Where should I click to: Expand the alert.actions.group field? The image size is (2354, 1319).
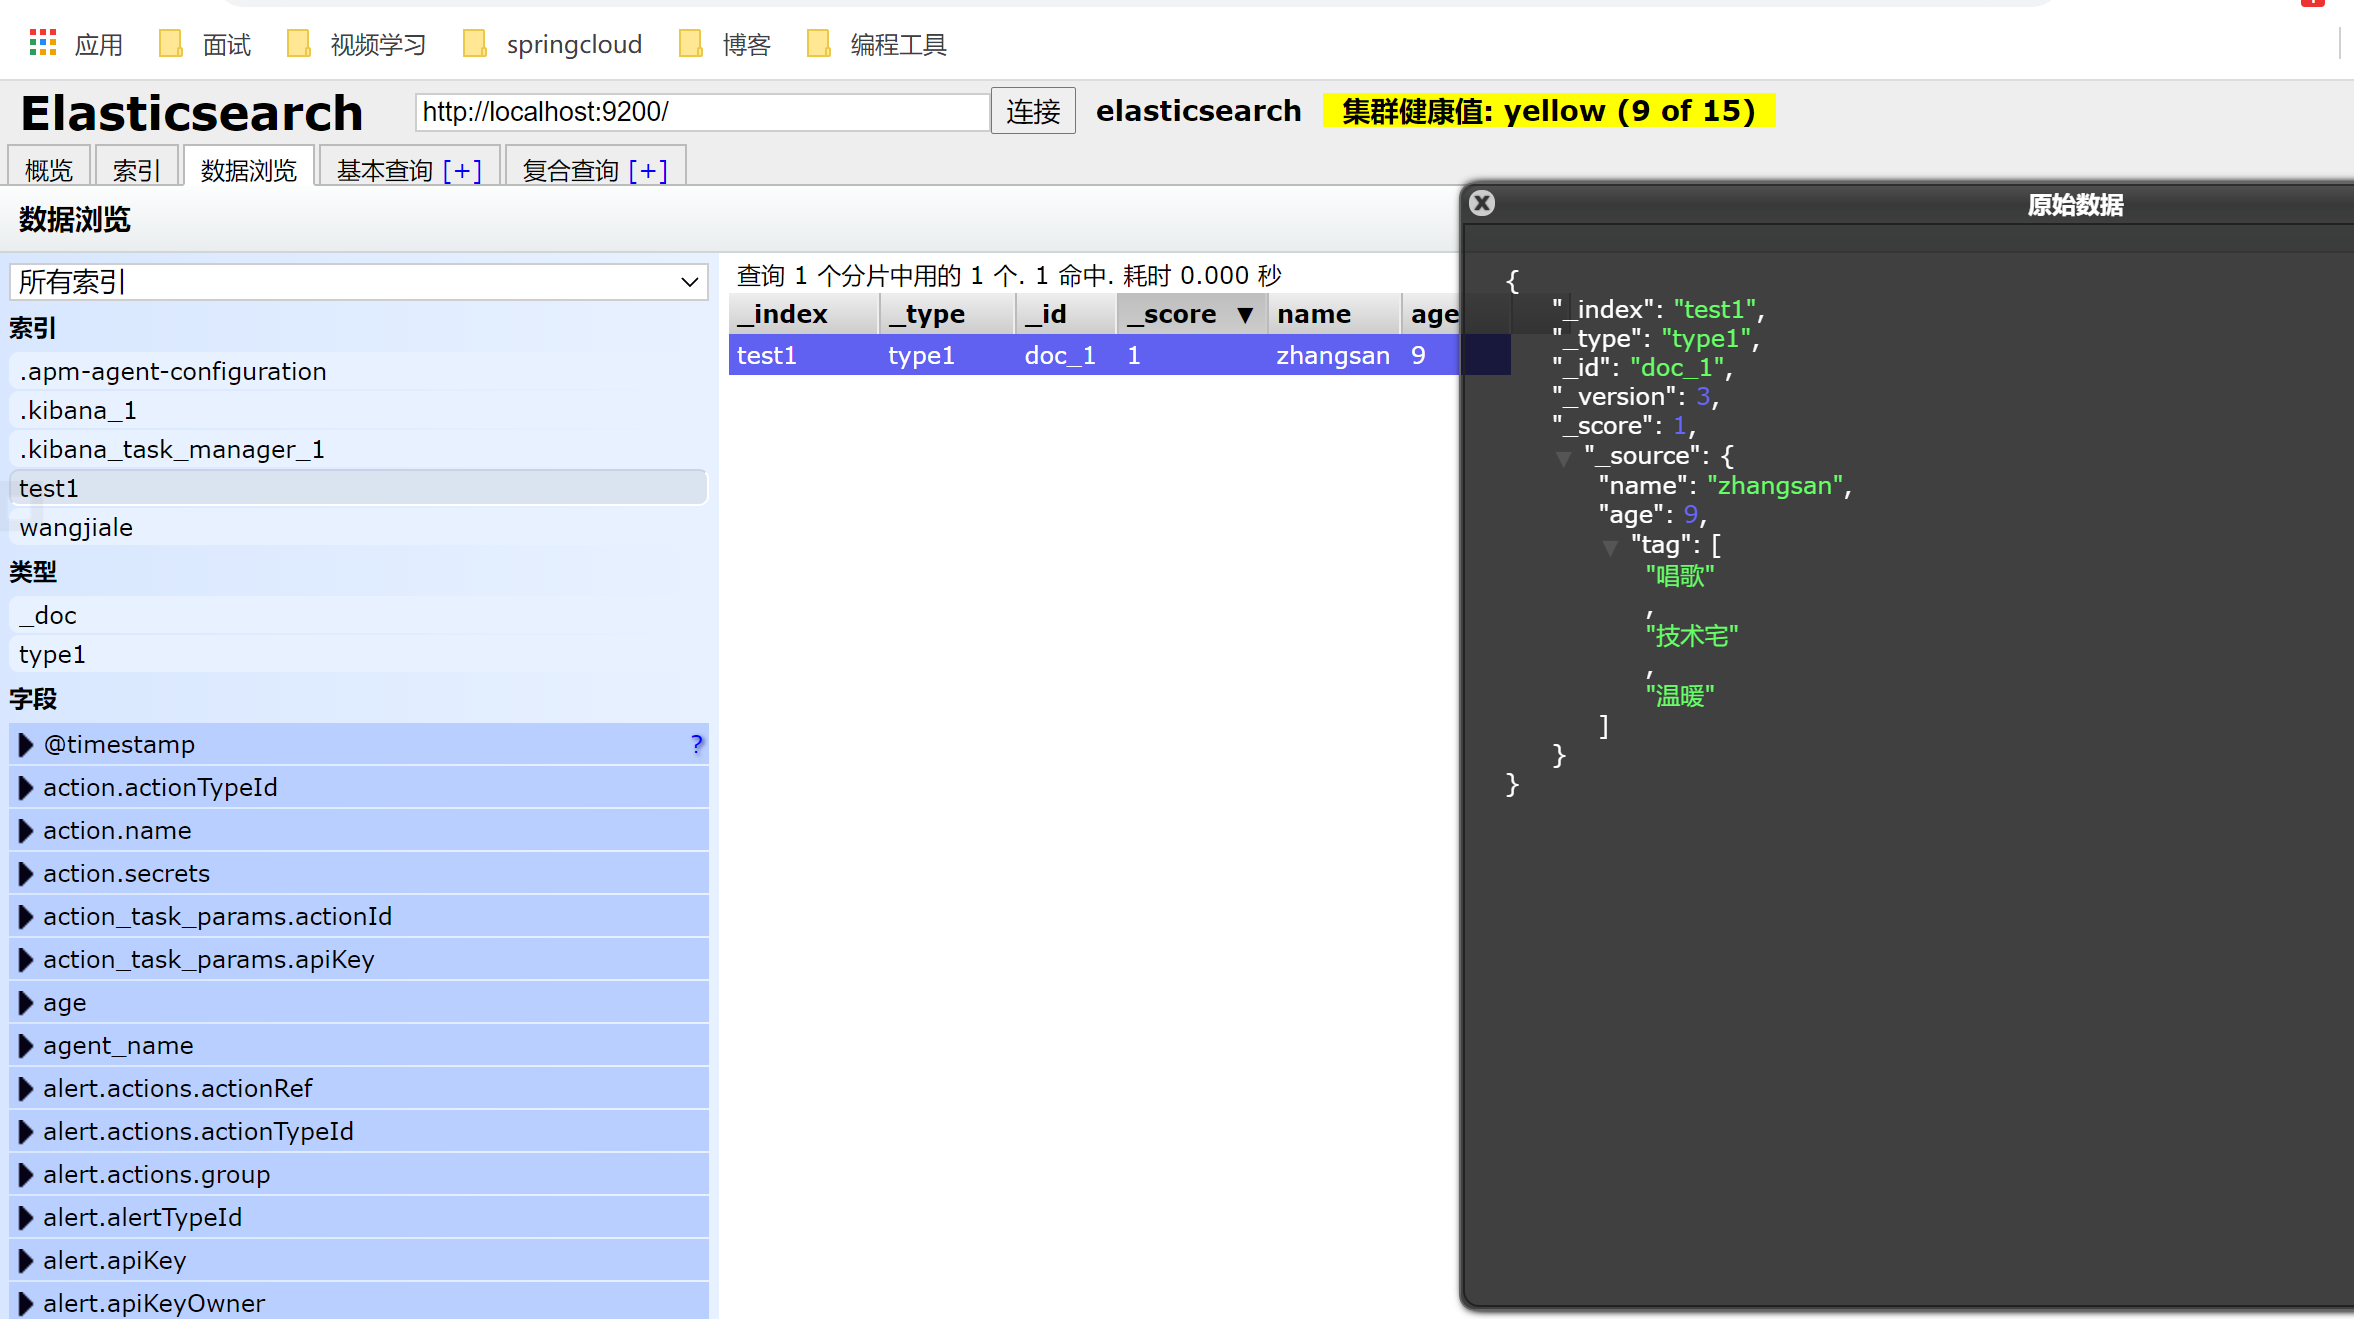tap(26, 1174)
